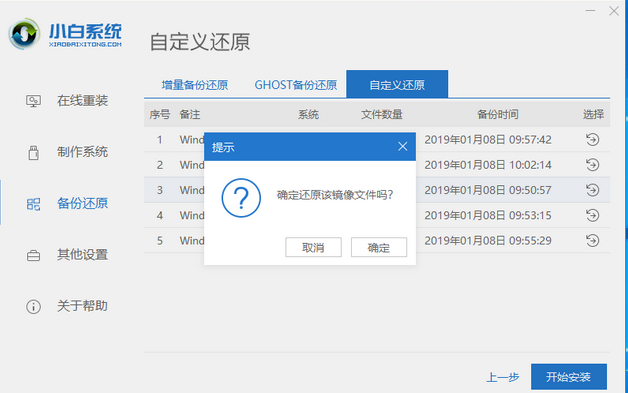The image size is (628, 393).
Task: Click restore icon for 09:57:42 backup
Action: [x=592, y=139]
